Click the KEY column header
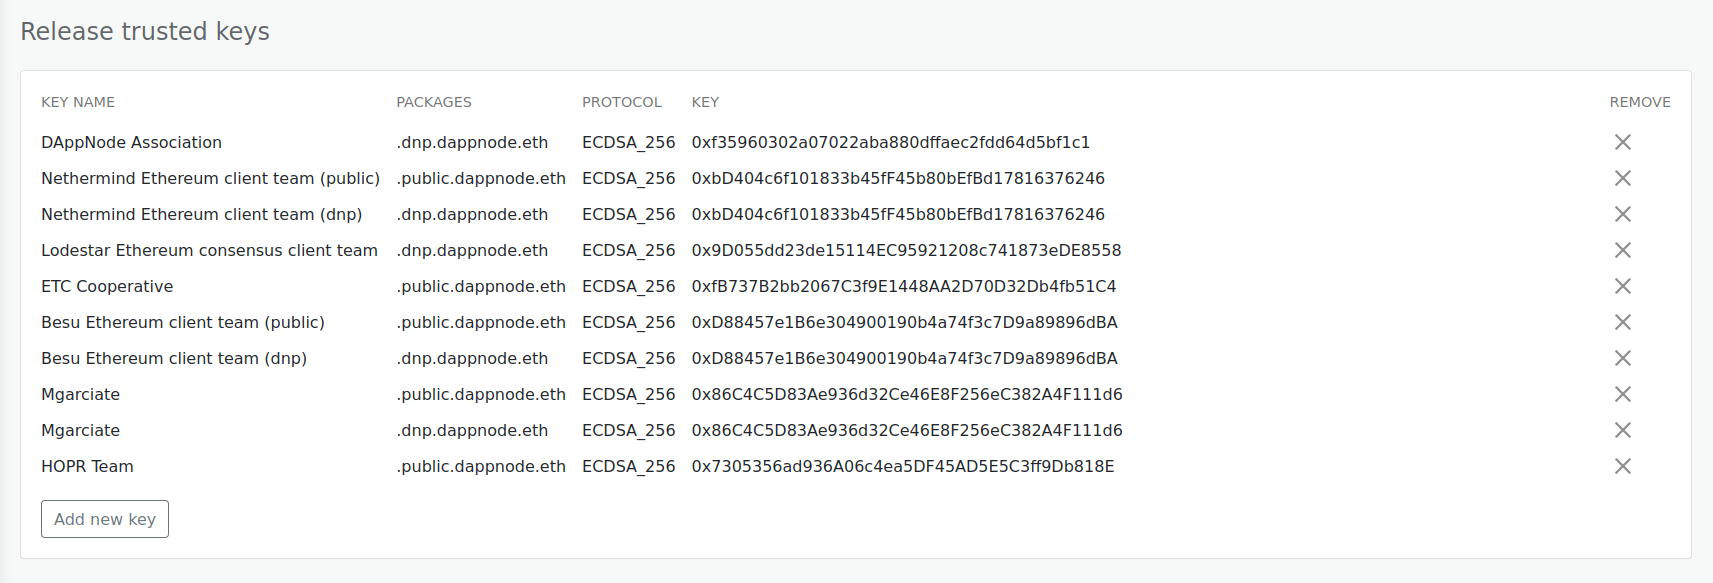This screenshot has height=583, width=1713. click(705, 102)
